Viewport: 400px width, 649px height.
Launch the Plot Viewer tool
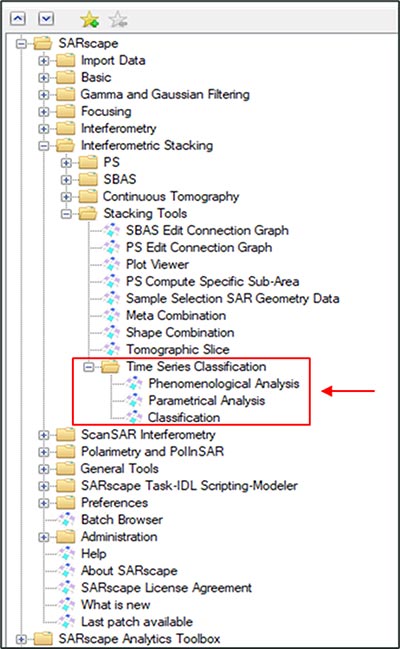pos(157,264)
